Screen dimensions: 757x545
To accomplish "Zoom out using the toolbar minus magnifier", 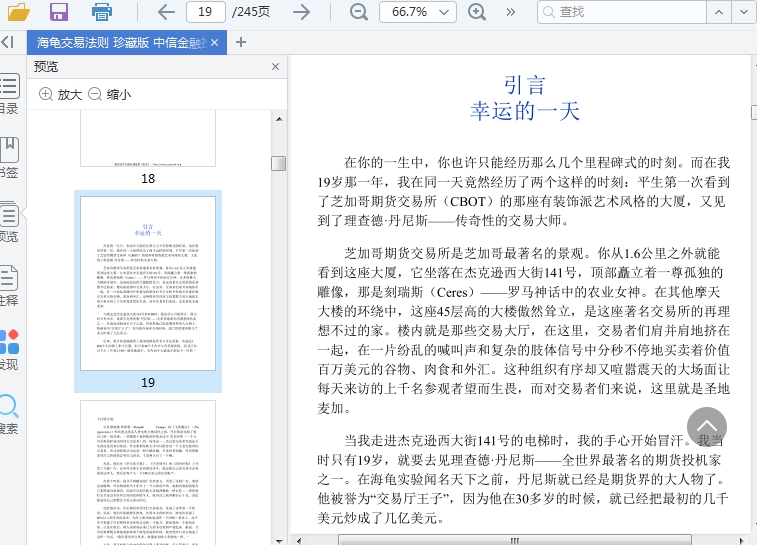I will click(x=358, y=12).
